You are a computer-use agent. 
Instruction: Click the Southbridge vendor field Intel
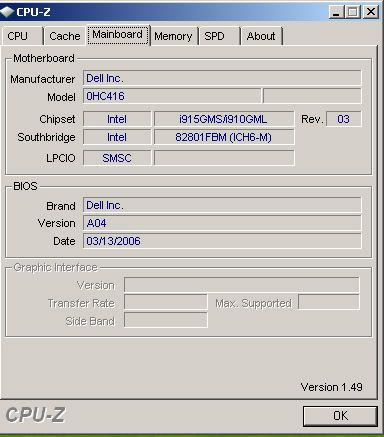click(x=117, y=137)
